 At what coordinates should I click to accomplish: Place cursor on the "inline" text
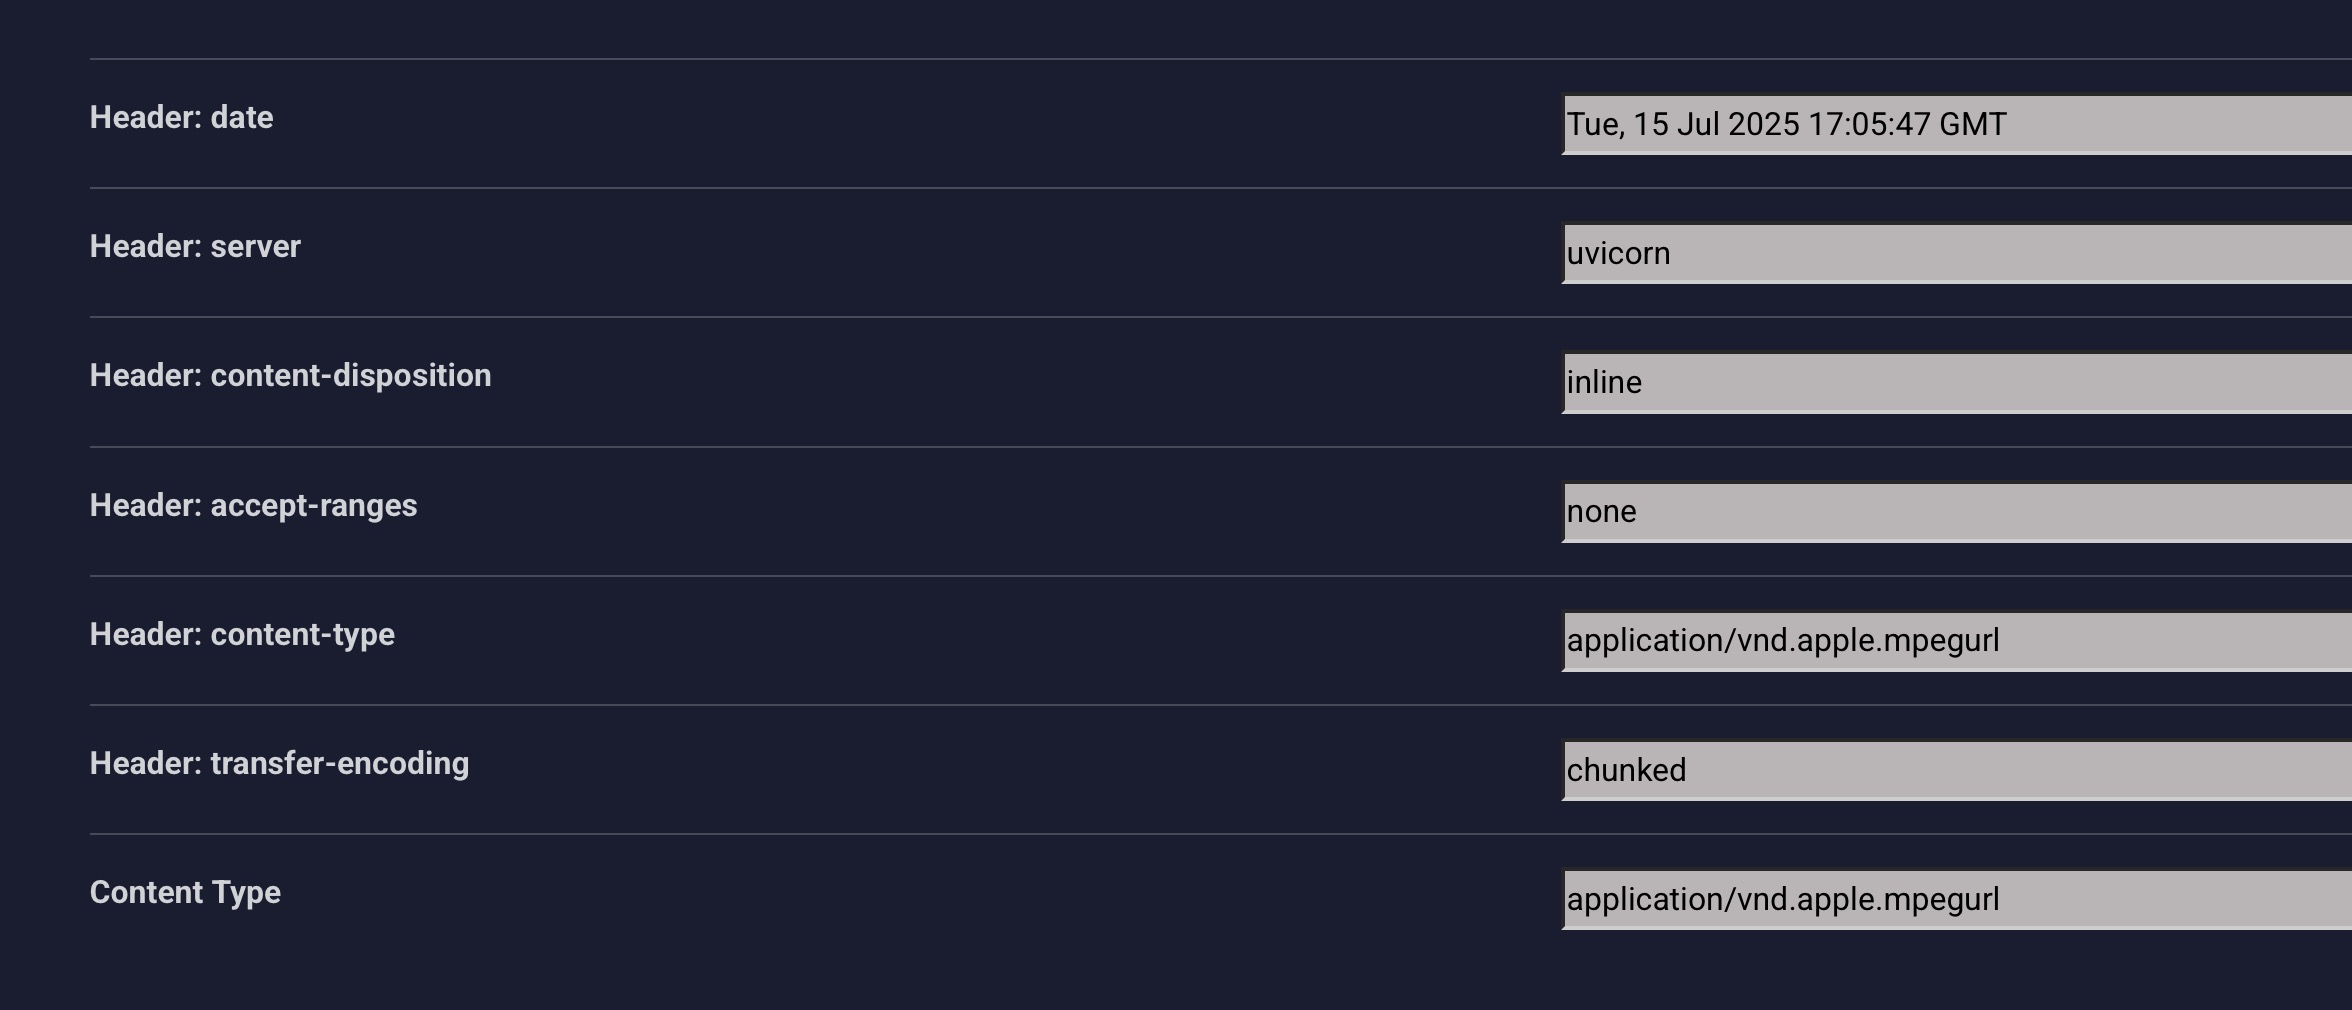pyautogui.click(x=1604, y=382)
